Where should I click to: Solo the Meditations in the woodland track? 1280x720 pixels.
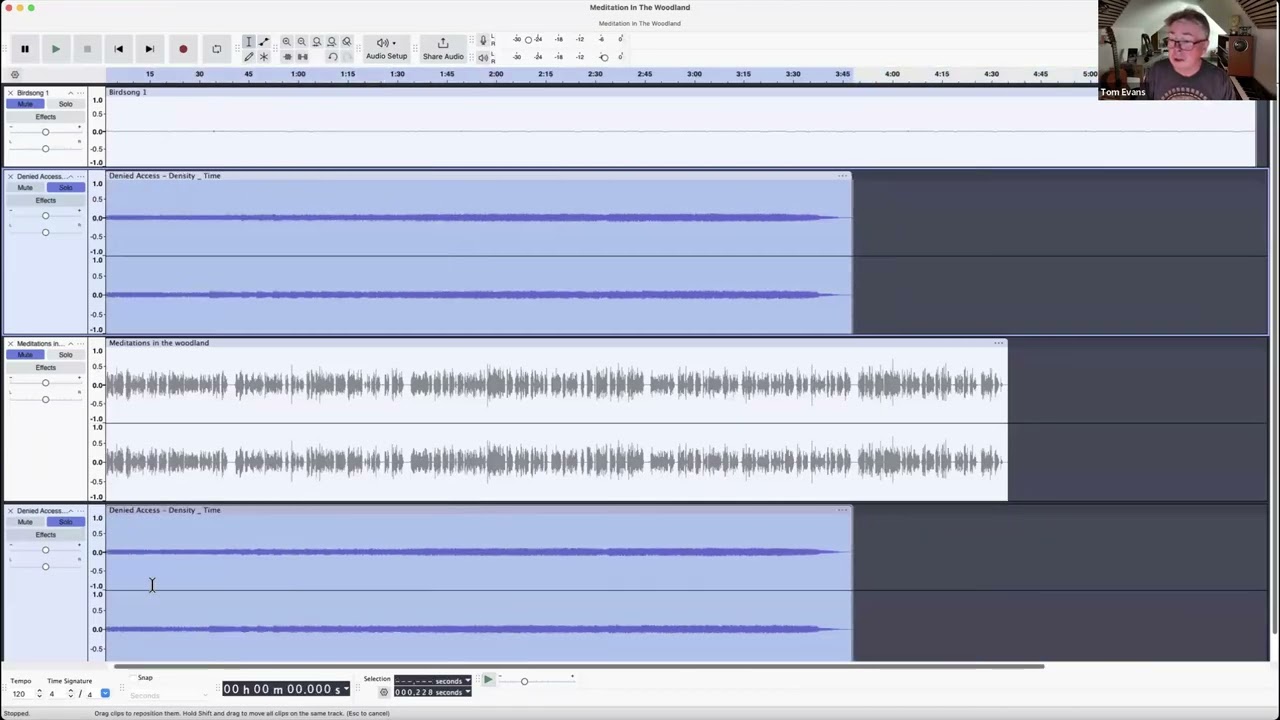[65, 355]
